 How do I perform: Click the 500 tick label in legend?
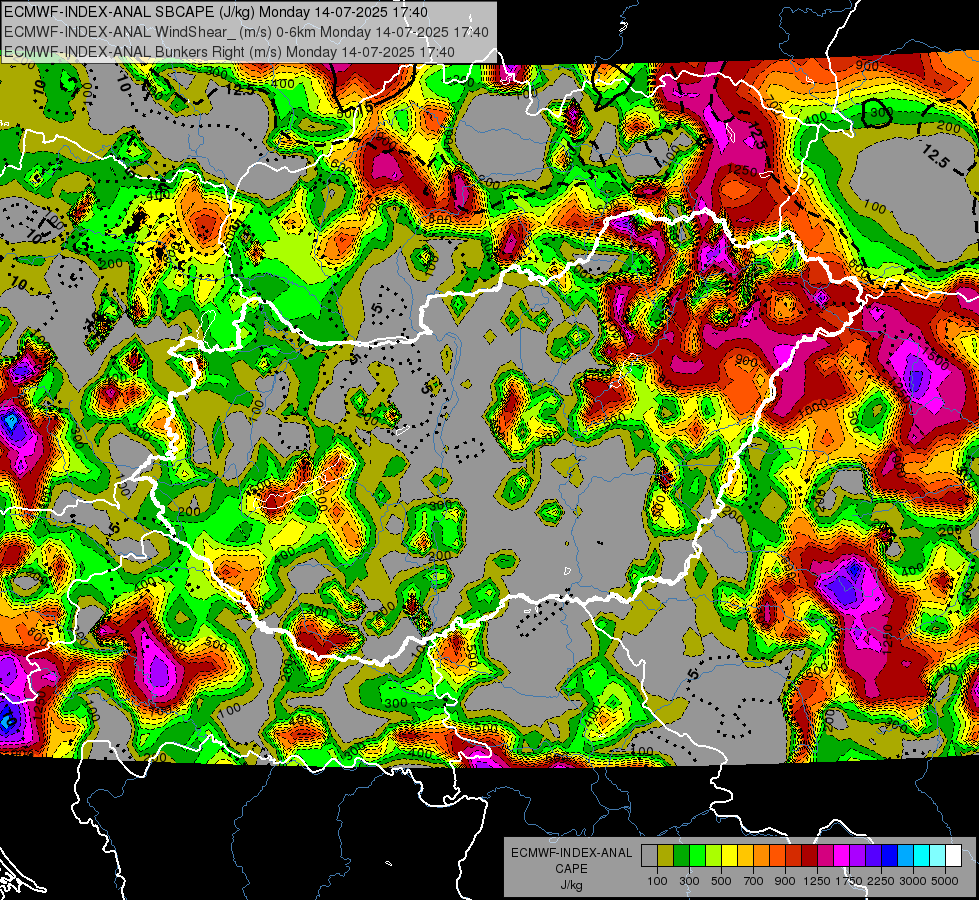(x=721, y=881)
